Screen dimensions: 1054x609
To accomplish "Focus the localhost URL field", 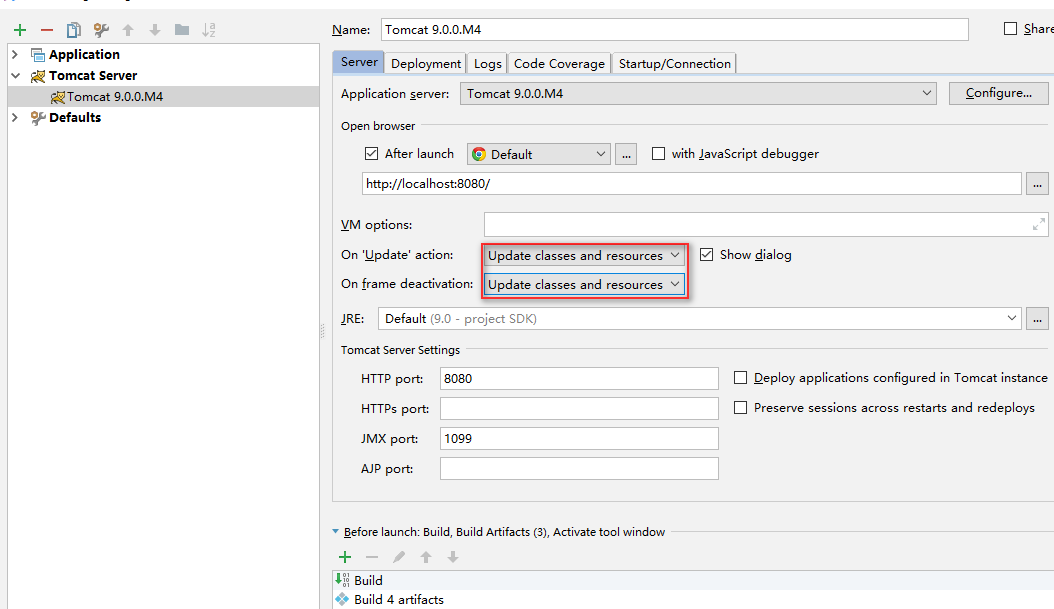I will pos(692,184).
